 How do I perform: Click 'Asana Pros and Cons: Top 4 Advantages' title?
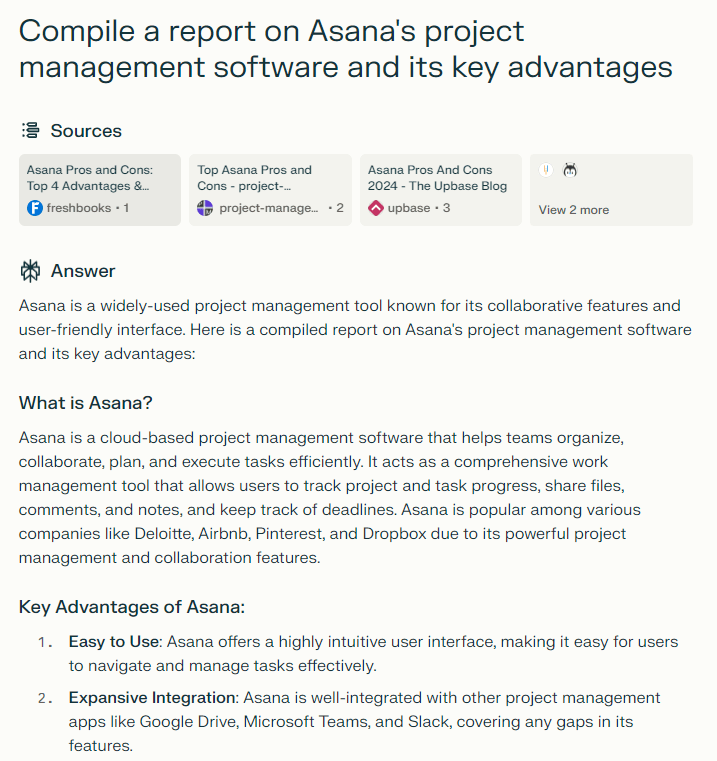[90, 178]
